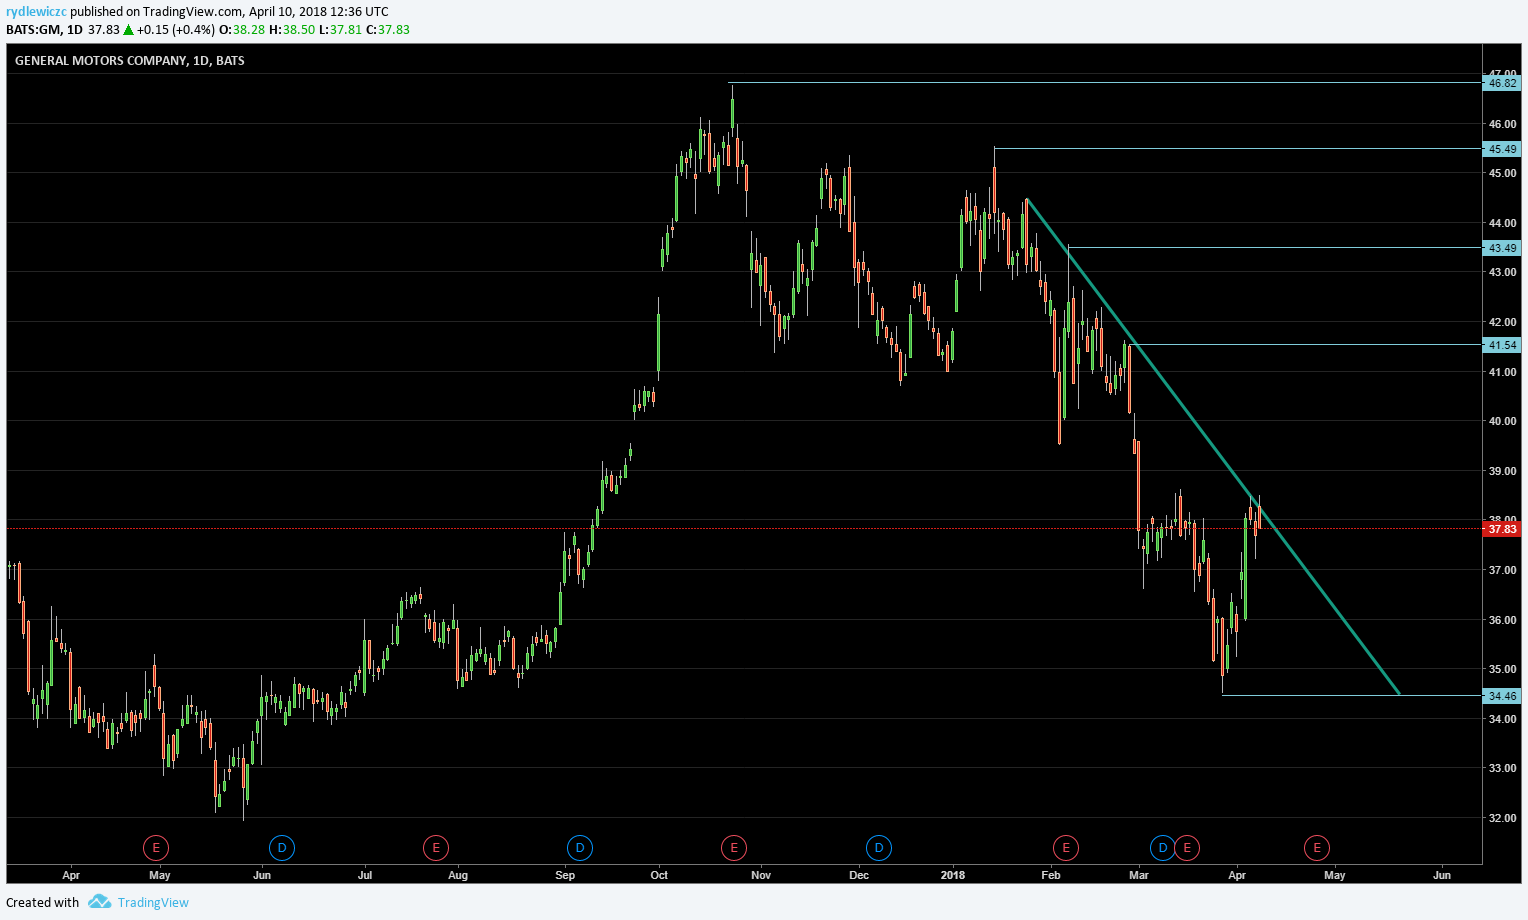This screenshot has width=1528, height=920.
Task: Click the BATS:GM, 1D symbol text in the header
Action: (x=44, y=29)
